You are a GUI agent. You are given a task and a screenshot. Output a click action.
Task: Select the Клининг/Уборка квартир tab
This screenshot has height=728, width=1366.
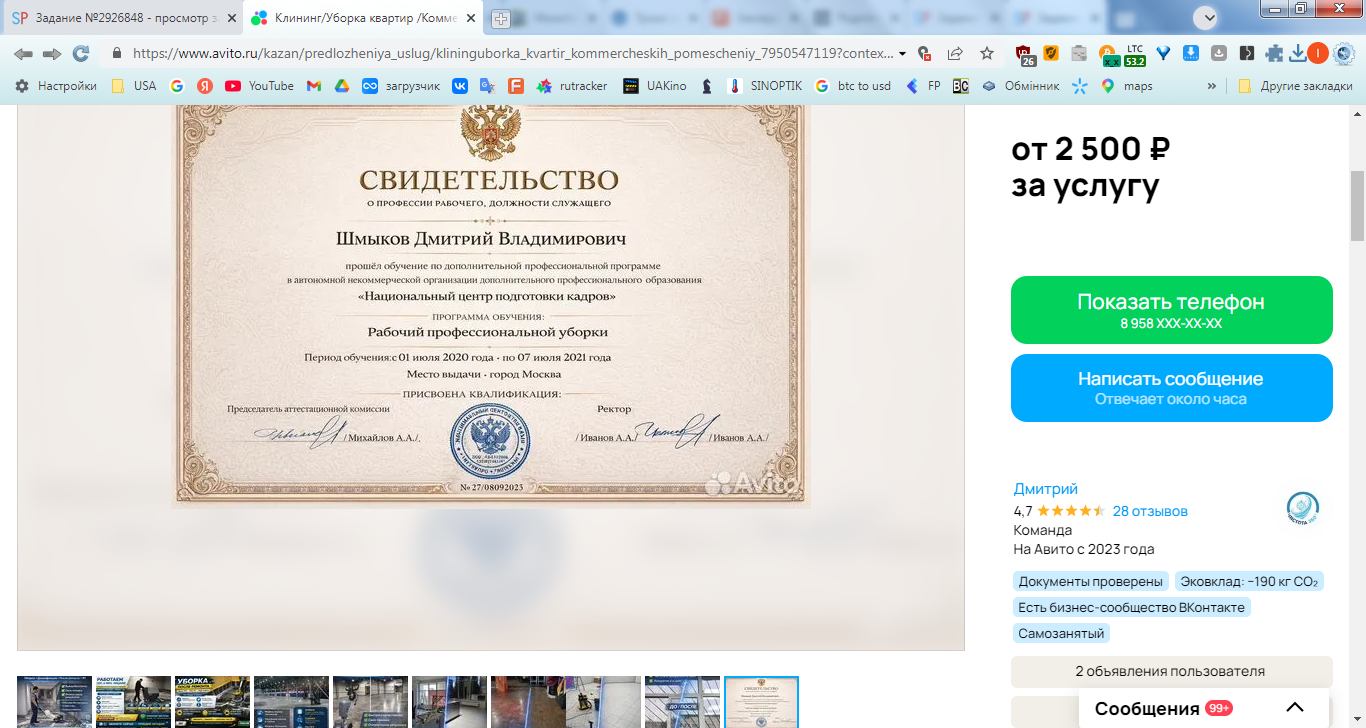click(363, 18)
